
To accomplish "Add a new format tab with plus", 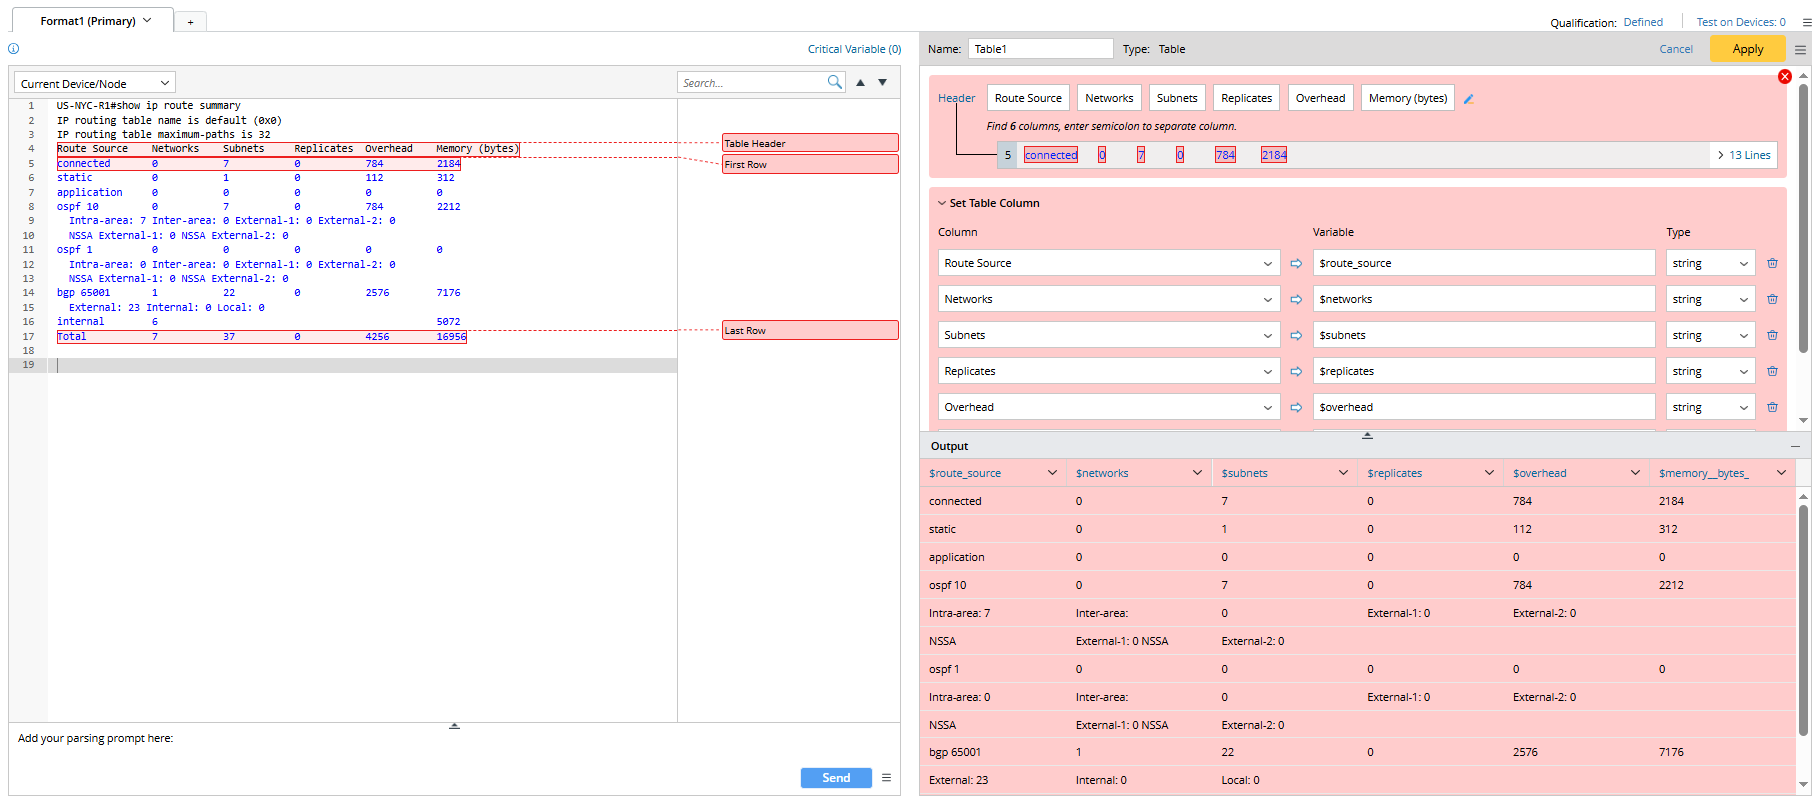I will [190, 21].
